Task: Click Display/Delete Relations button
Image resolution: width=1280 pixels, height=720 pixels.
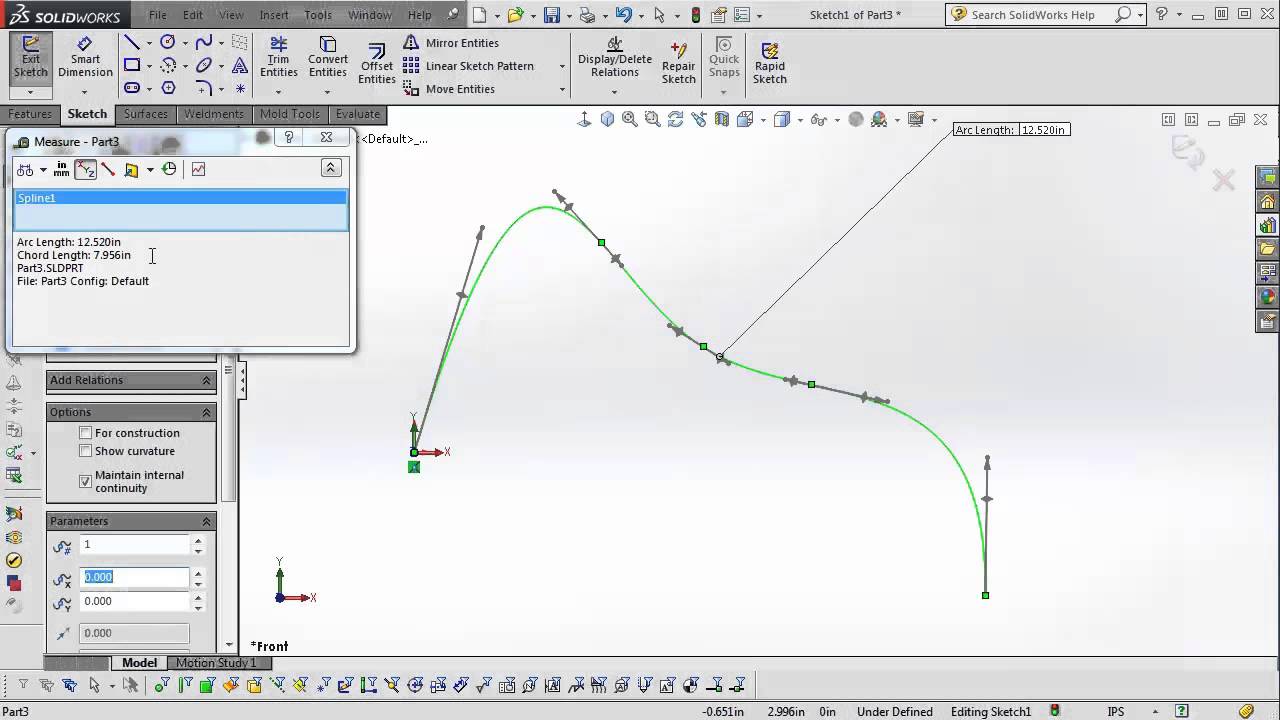Action: click(614, 58)
